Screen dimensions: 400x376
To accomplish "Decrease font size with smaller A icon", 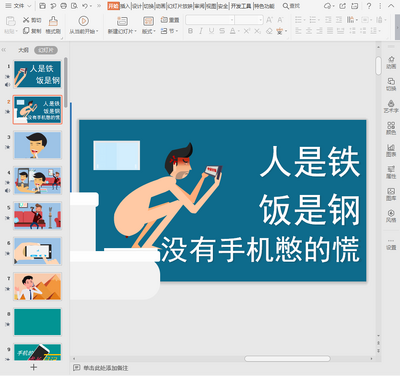I will pos(280,20).
